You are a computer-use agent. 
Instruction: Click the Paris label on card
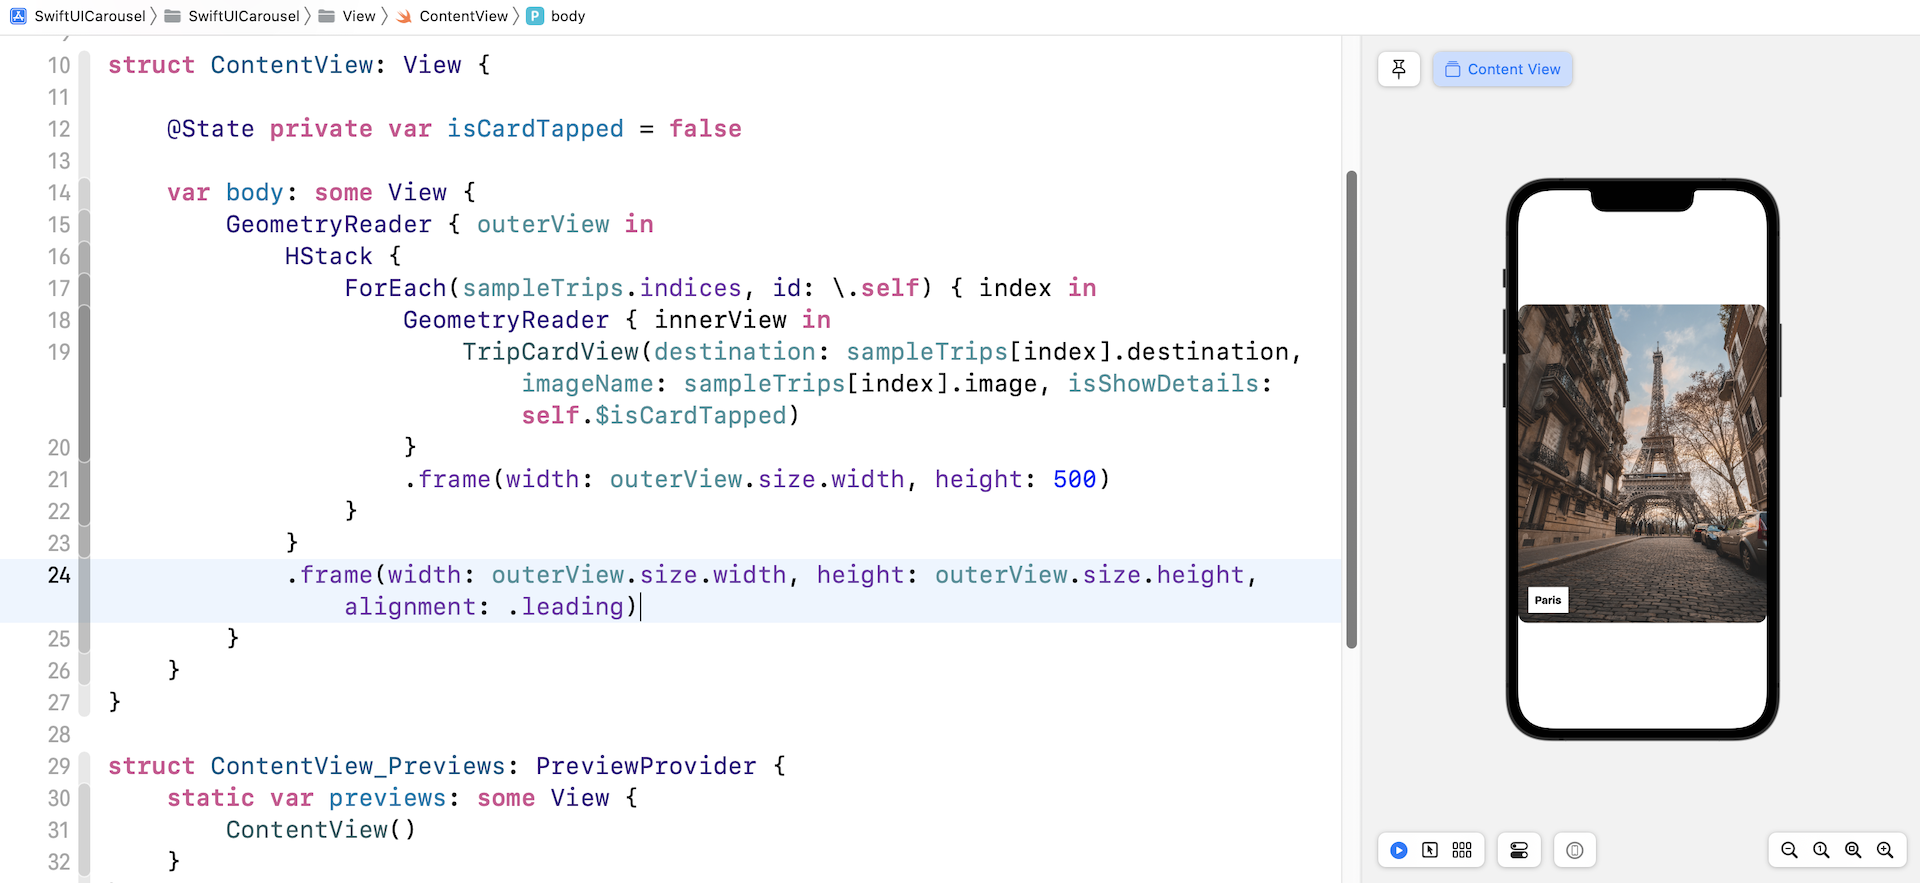(1547, 600)
